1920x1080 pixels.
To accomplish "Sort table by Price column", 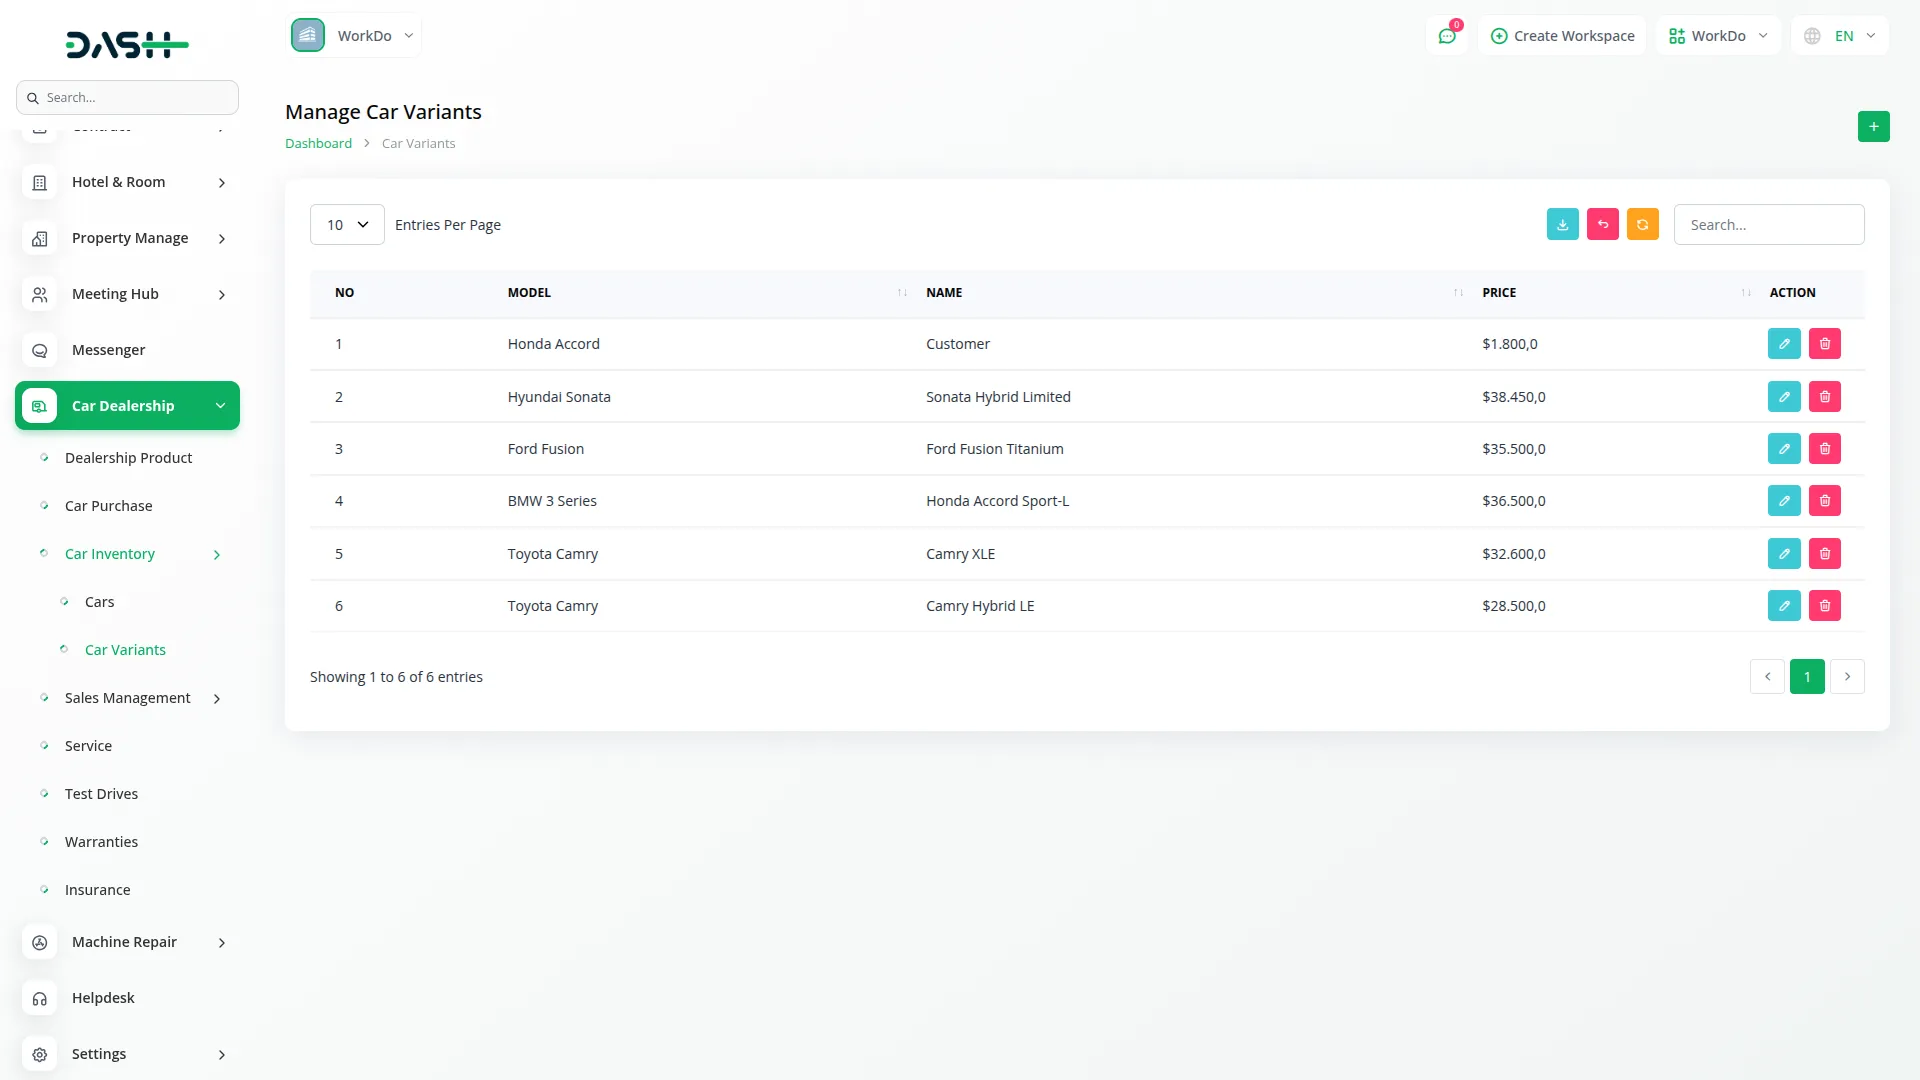I will pyautogui.click(x=1498, y=293).
